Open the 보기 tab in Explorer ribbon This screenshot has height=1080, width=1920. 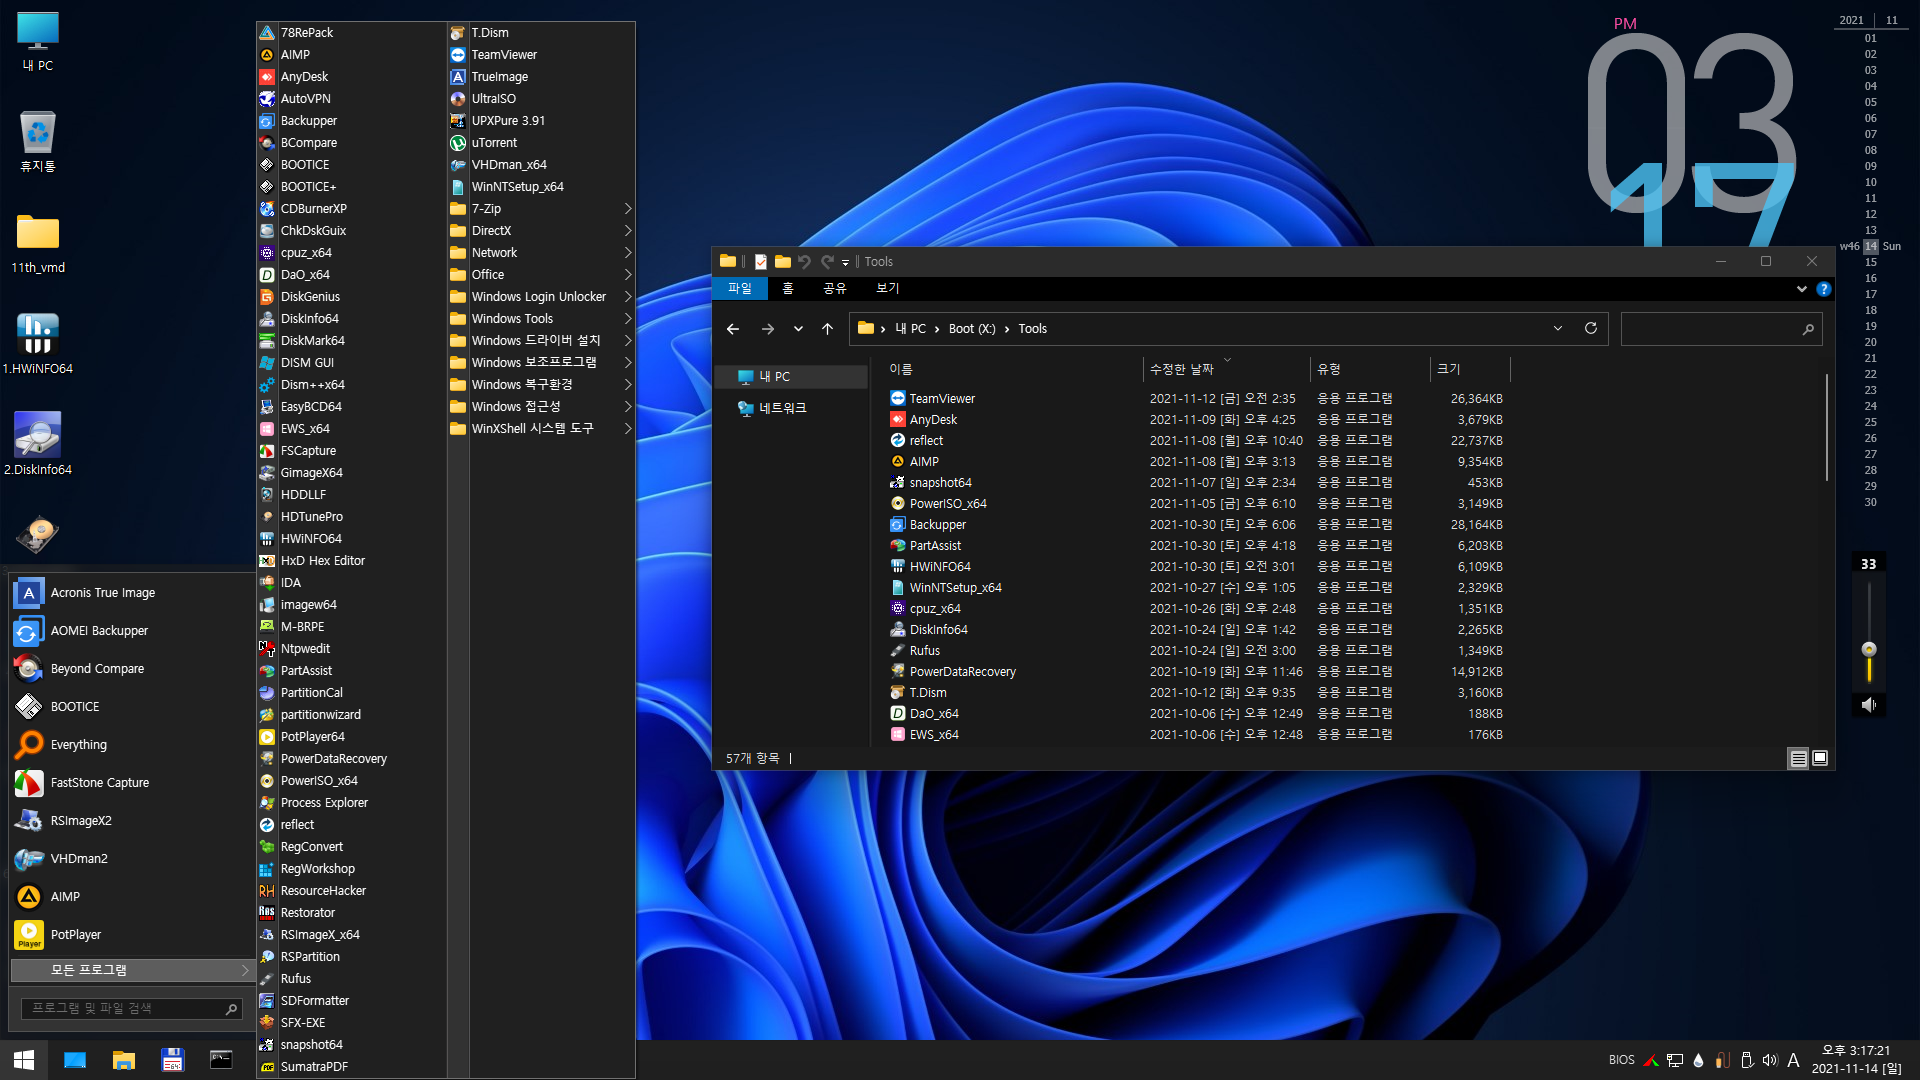[x=888, y=289]
